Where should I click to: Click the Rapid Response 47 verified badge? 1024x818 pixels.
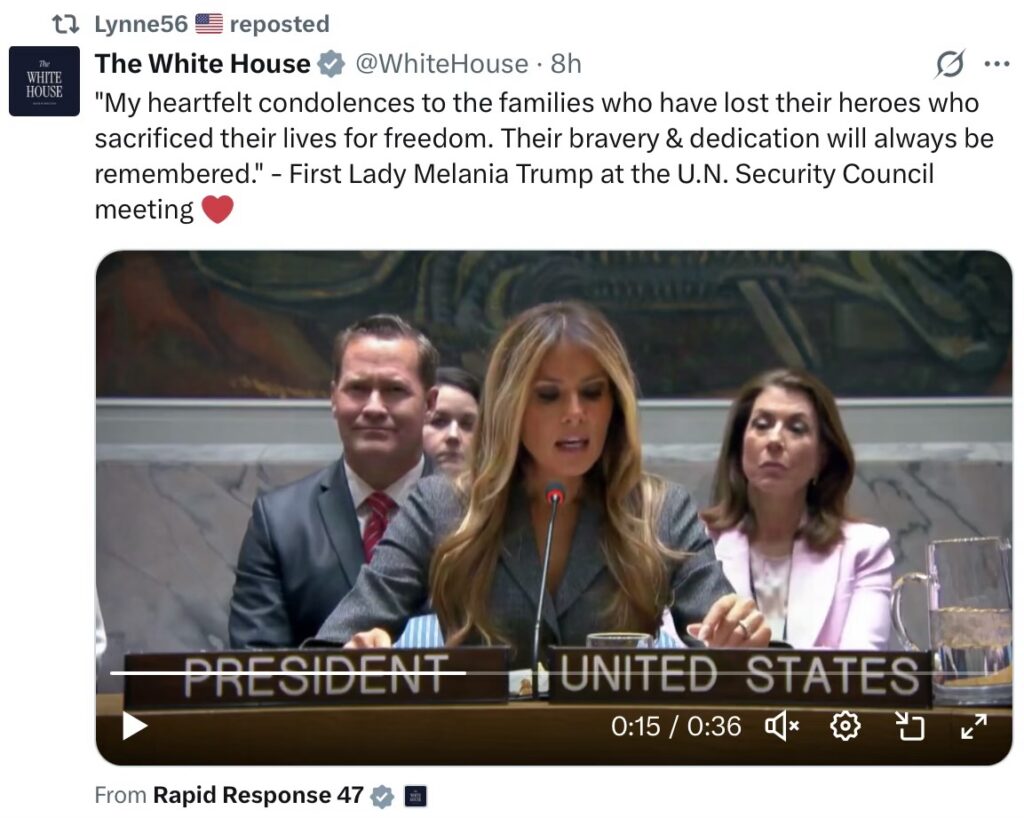pyautogui.click(x=382, y=796)
